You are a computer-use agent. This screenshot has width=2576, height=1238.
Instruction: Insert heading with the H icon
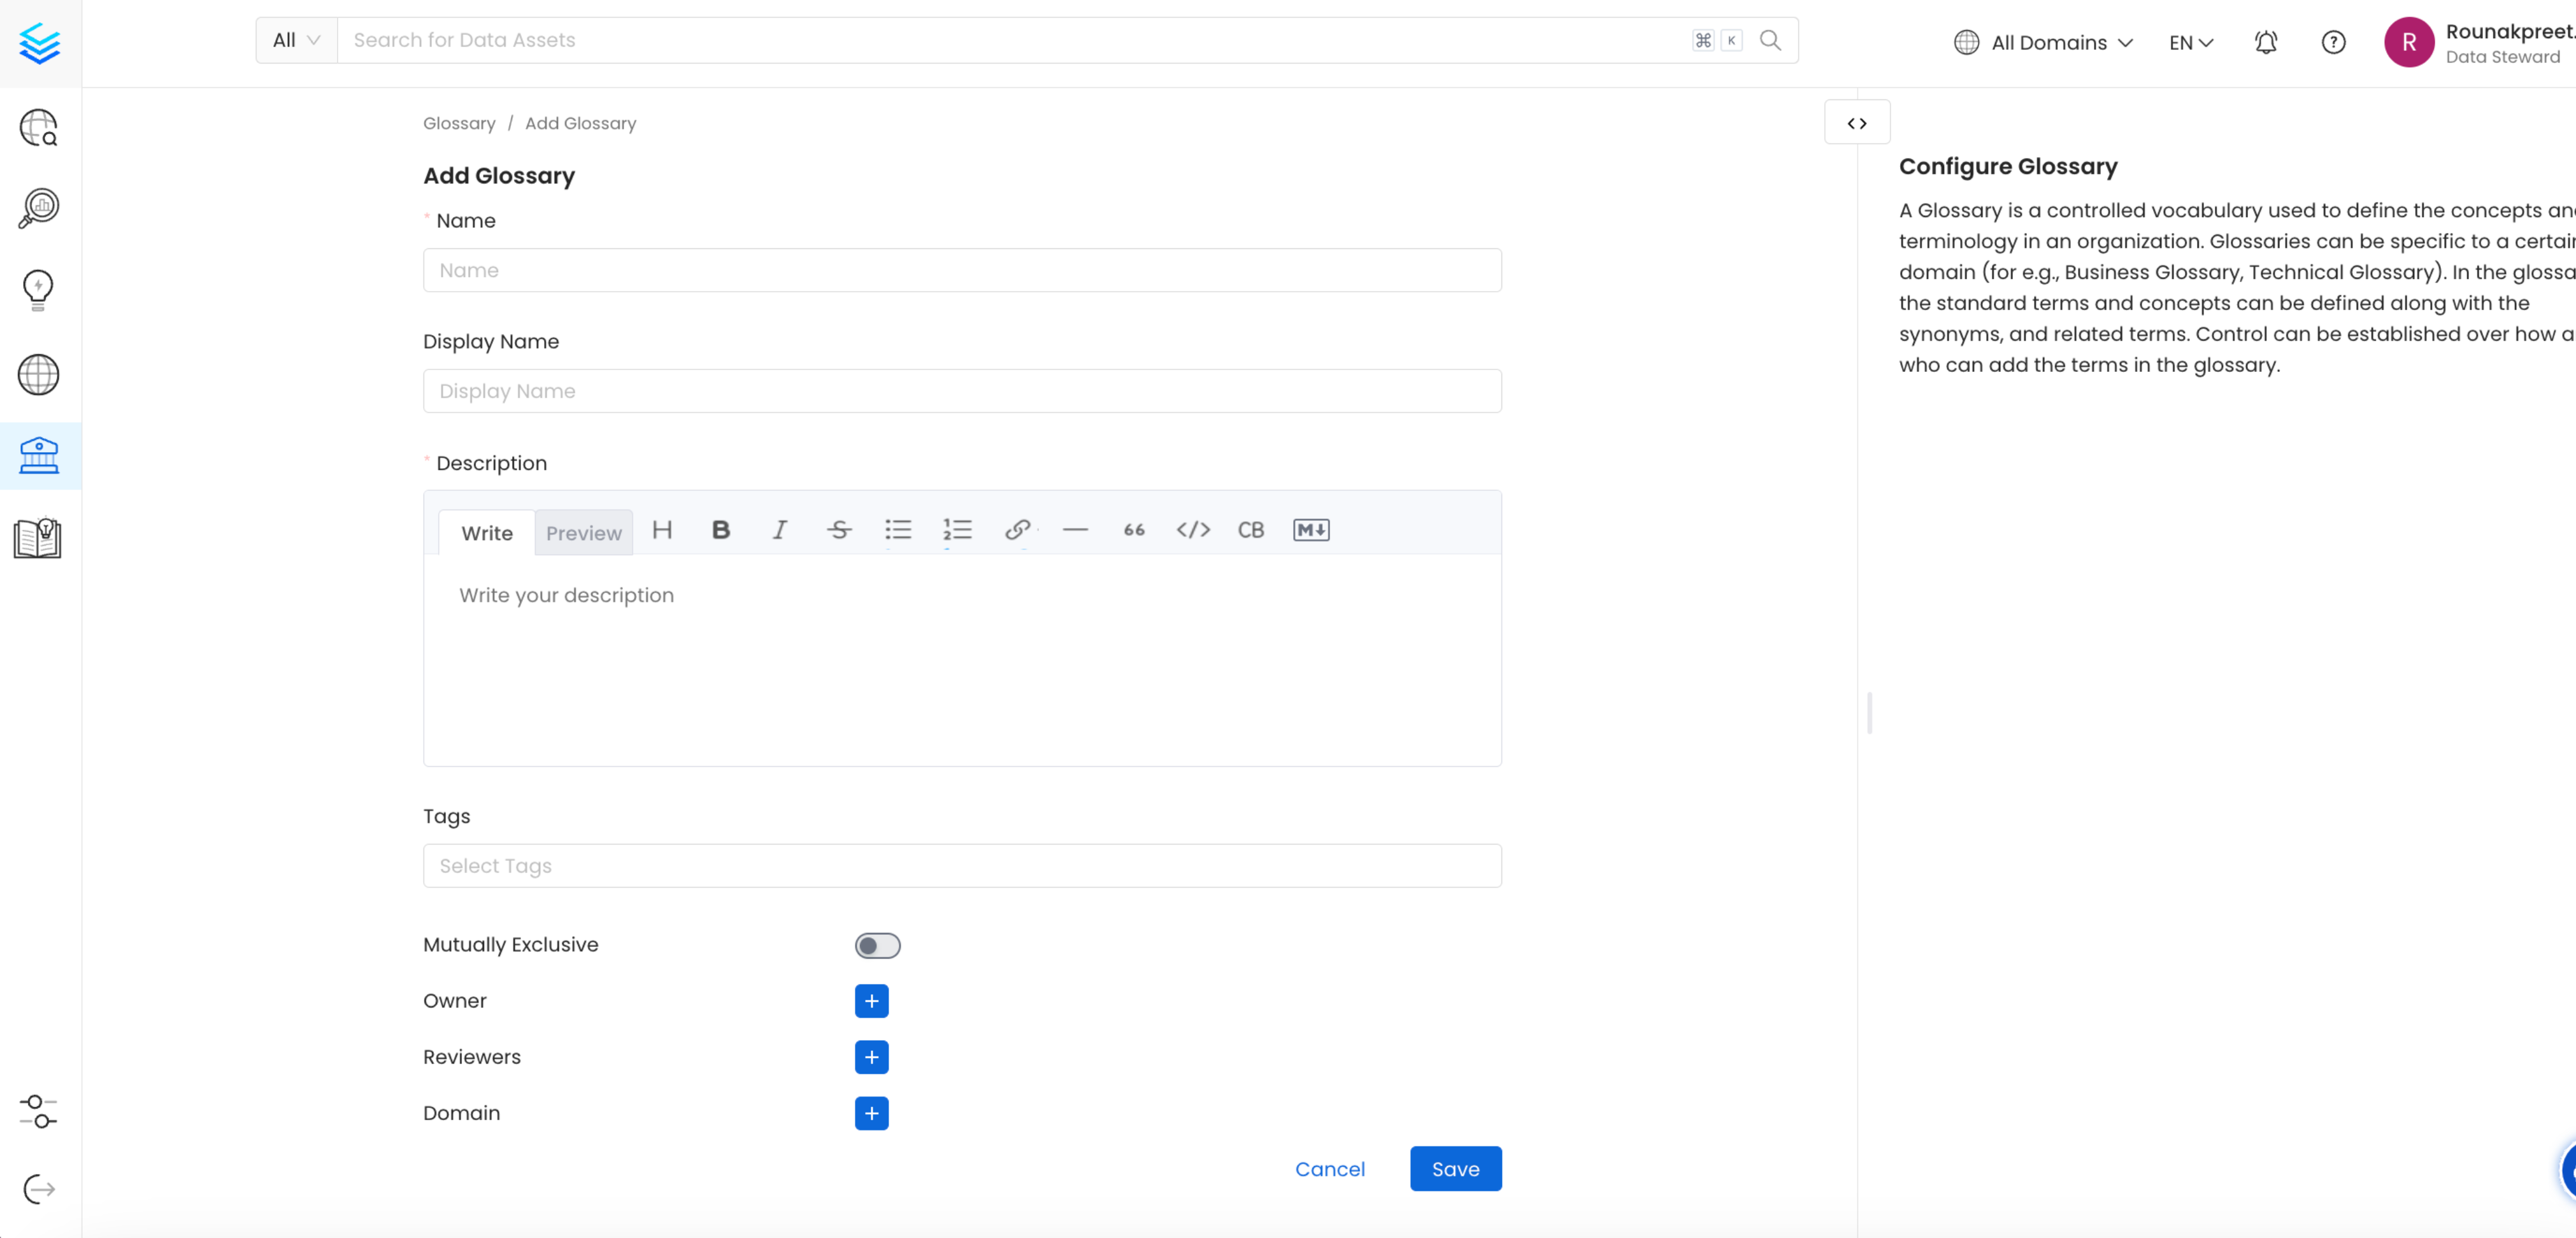pyautogui.click(x=662, y=530)
